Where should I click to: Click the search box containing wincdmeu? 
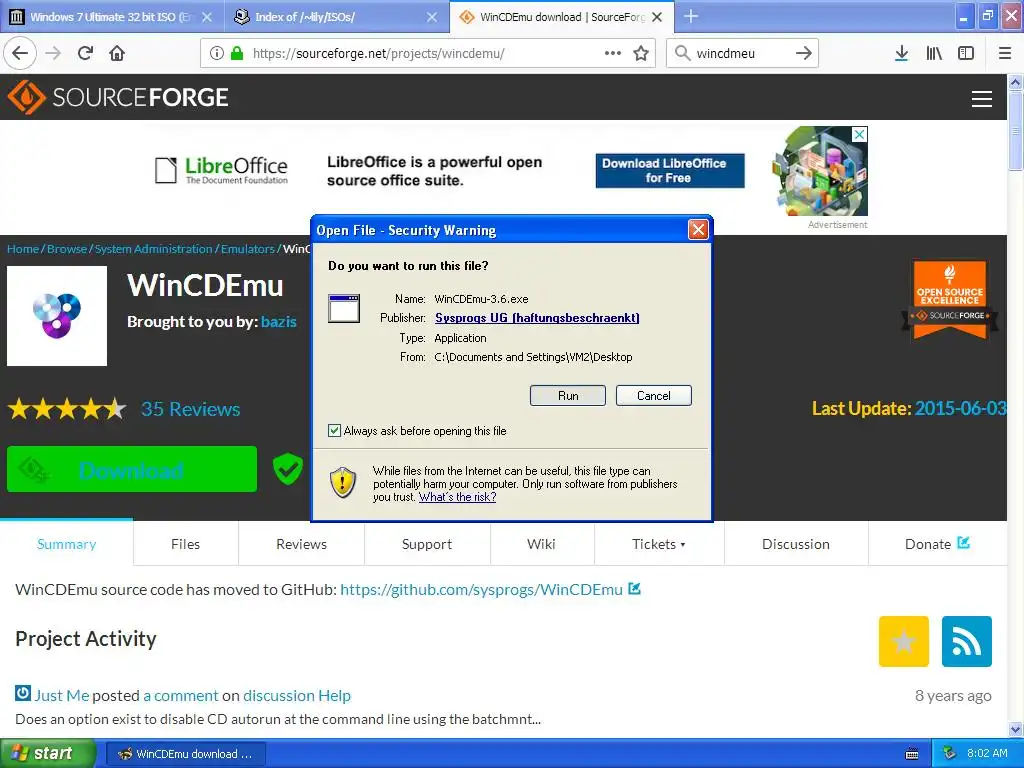click(x=741, y=53)
